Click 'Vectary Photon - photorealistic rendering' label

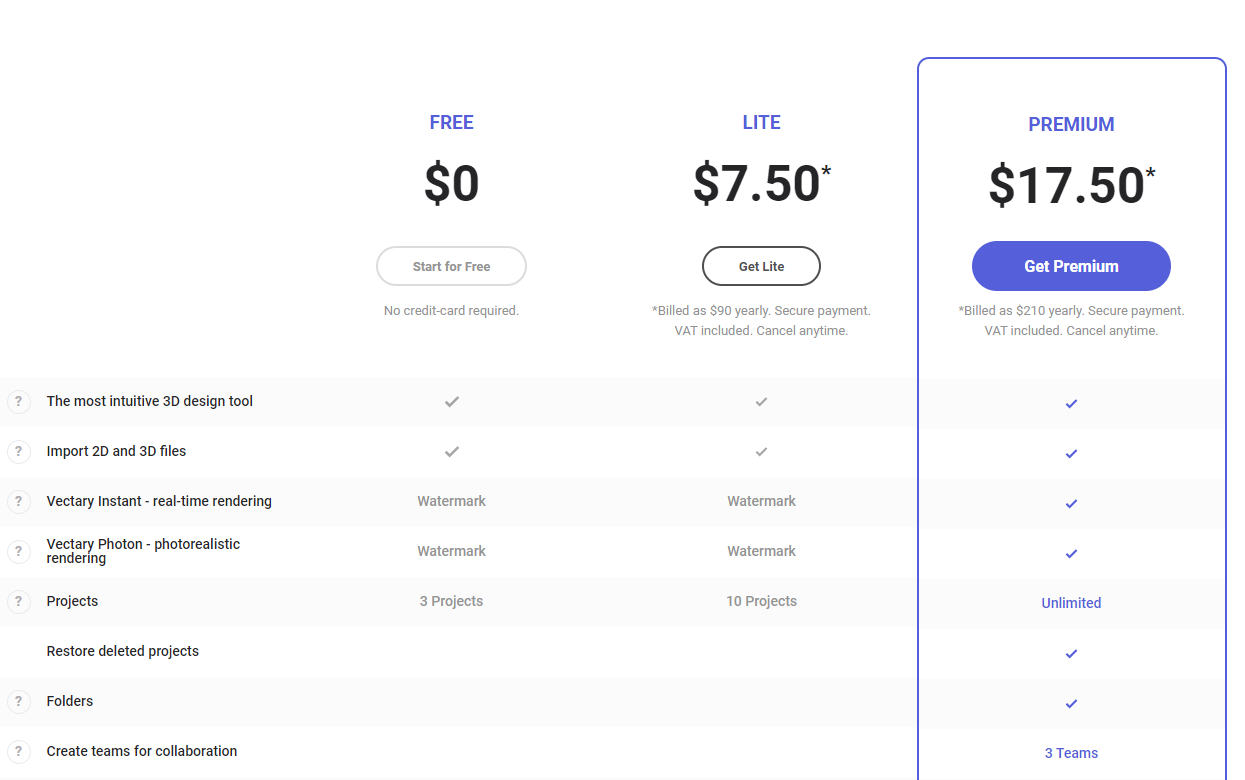[x=143, y=551]
